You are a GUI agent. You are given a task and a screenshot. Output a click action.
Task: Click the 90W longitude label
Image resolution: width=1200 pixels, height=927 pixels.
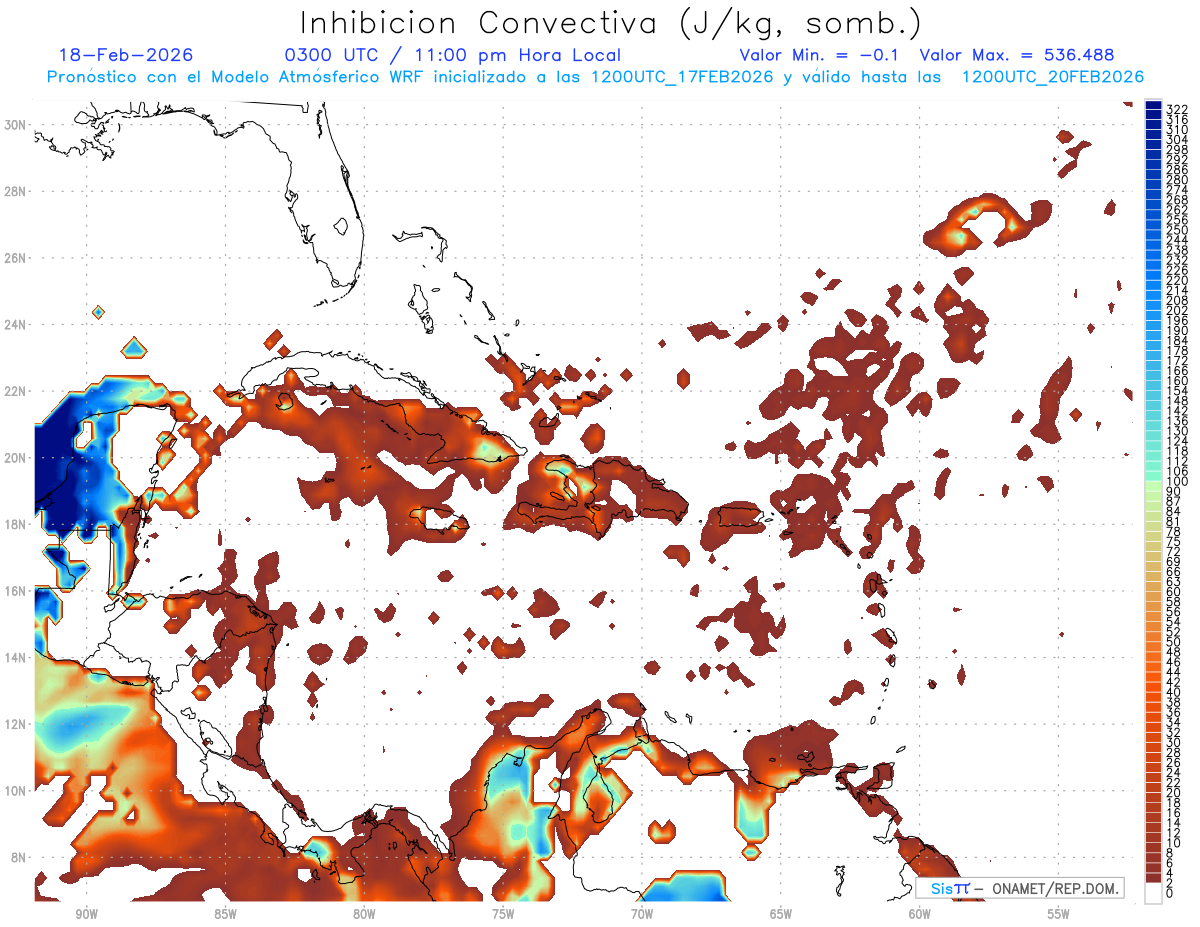pyautogui.click(x=86, y=914)
